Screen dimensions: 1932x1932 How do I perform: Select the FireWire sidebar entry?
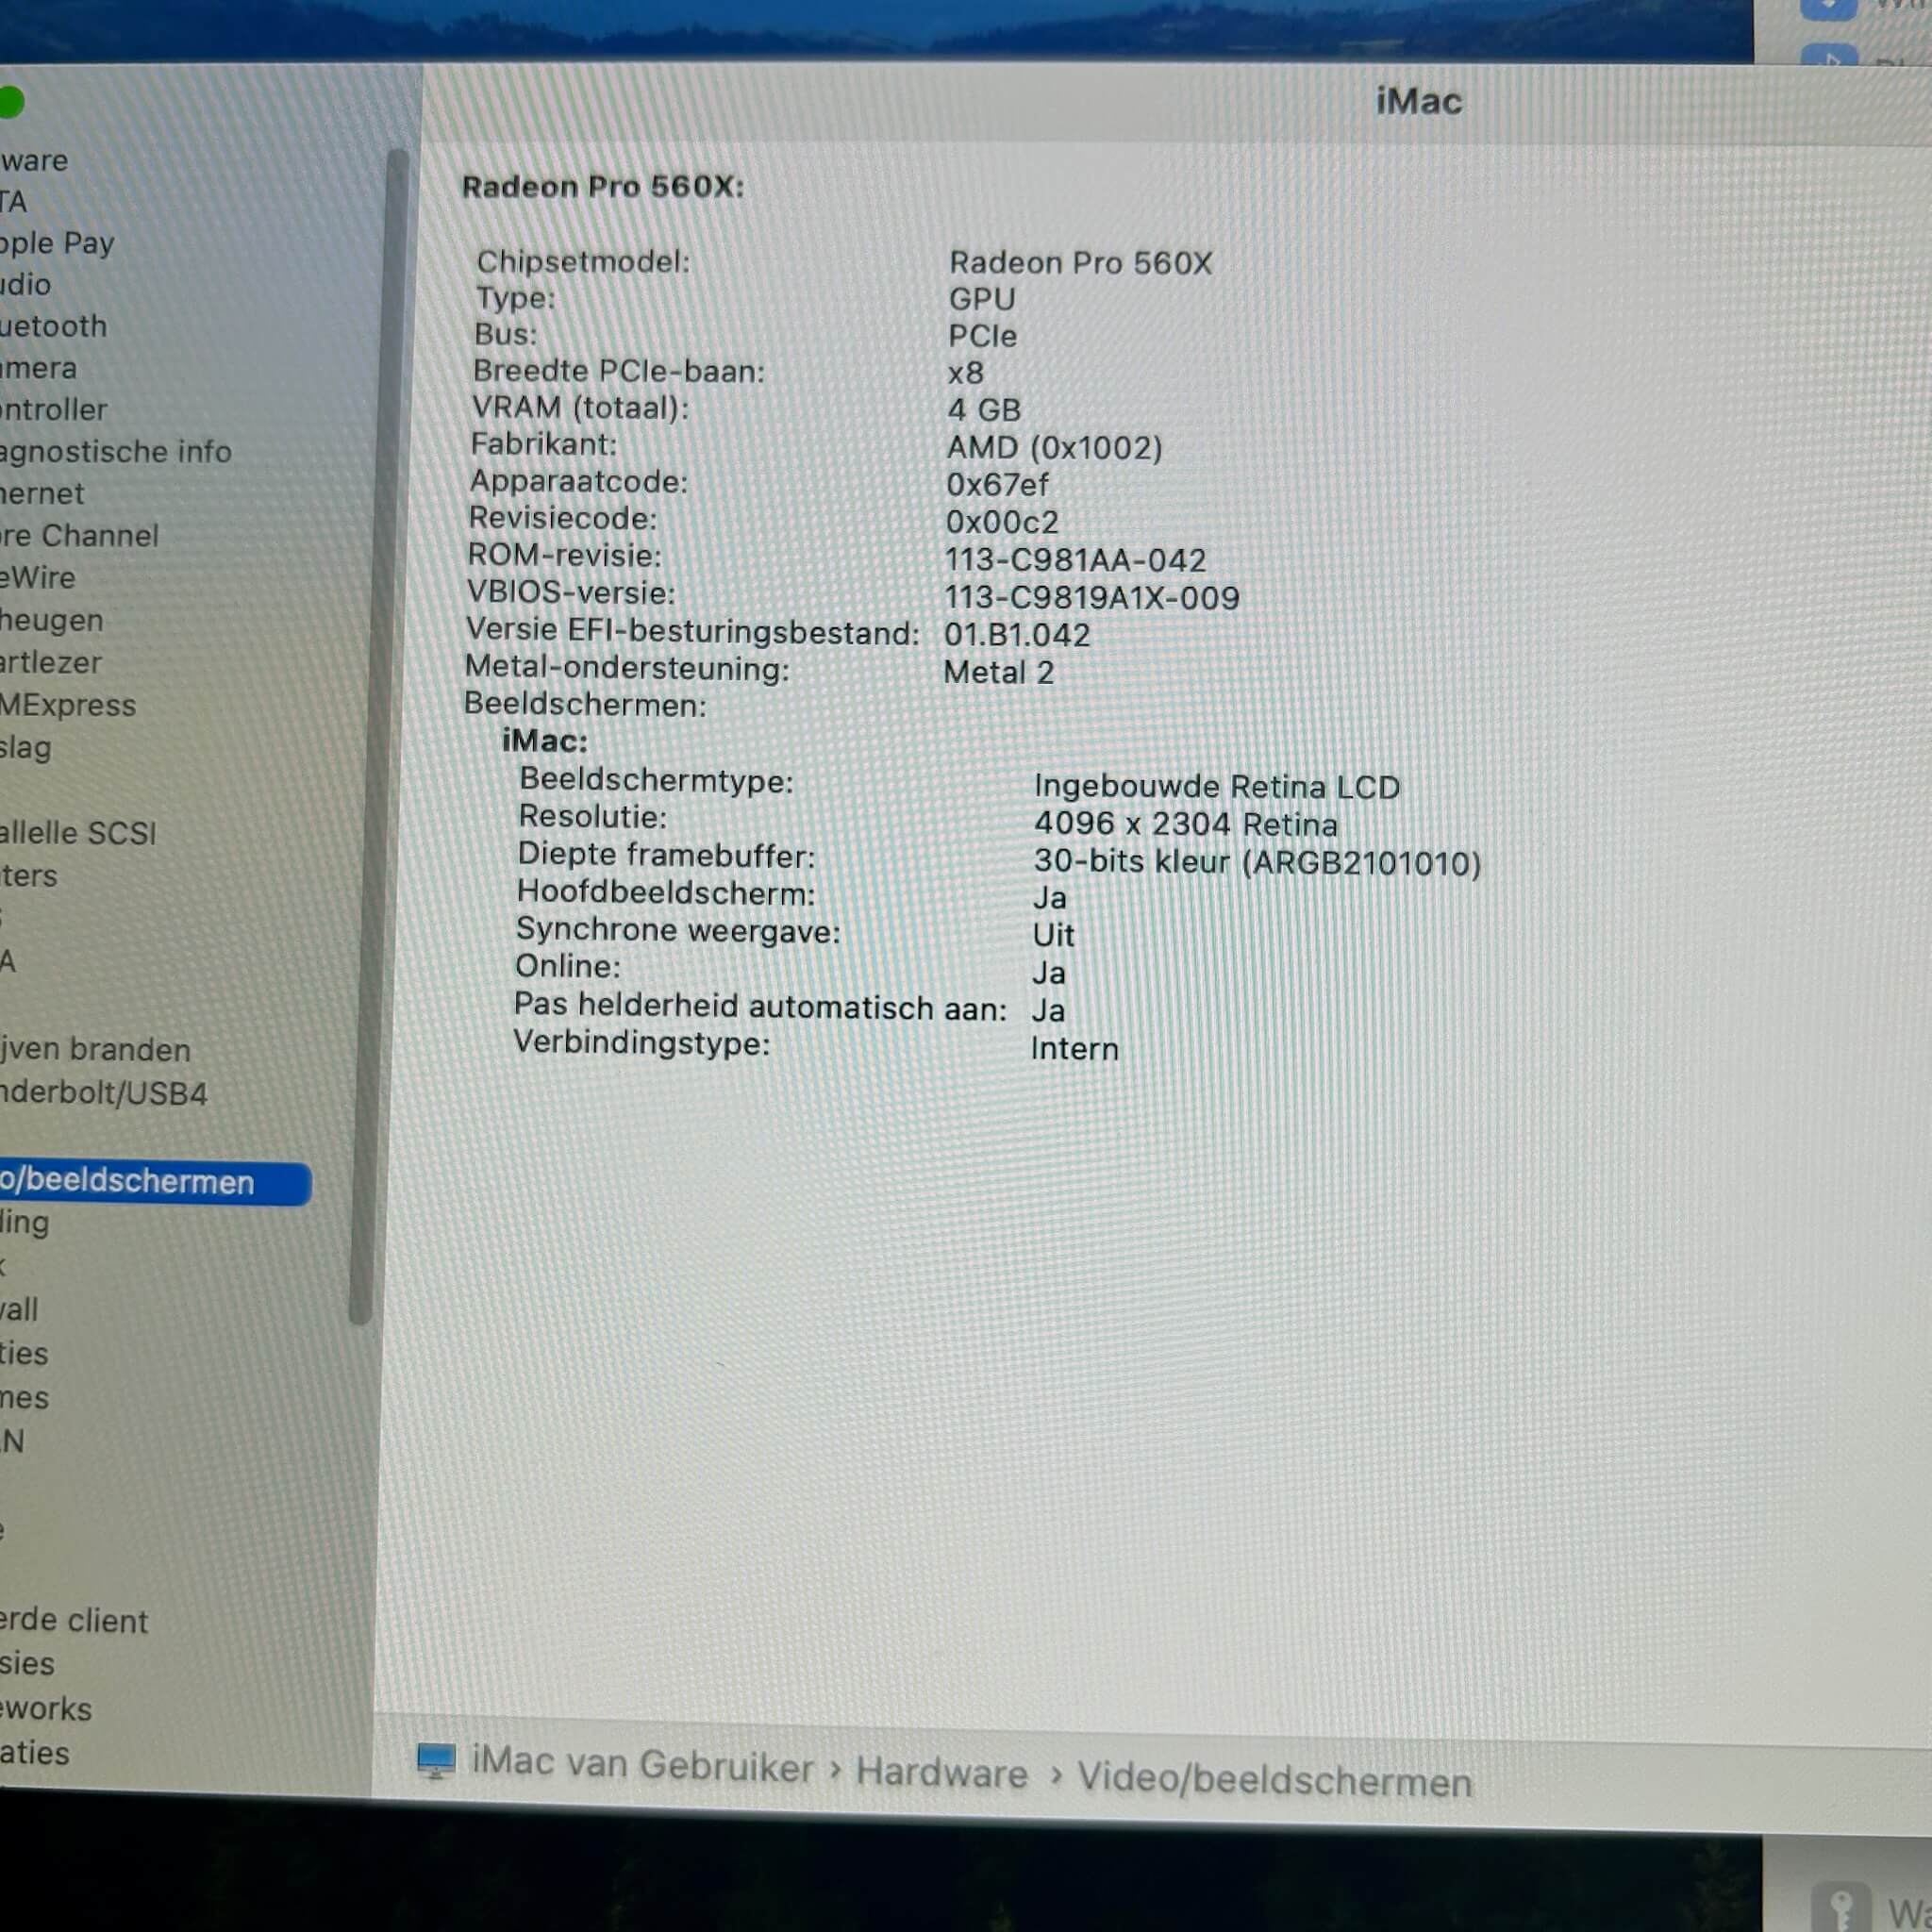coord(38,578)
